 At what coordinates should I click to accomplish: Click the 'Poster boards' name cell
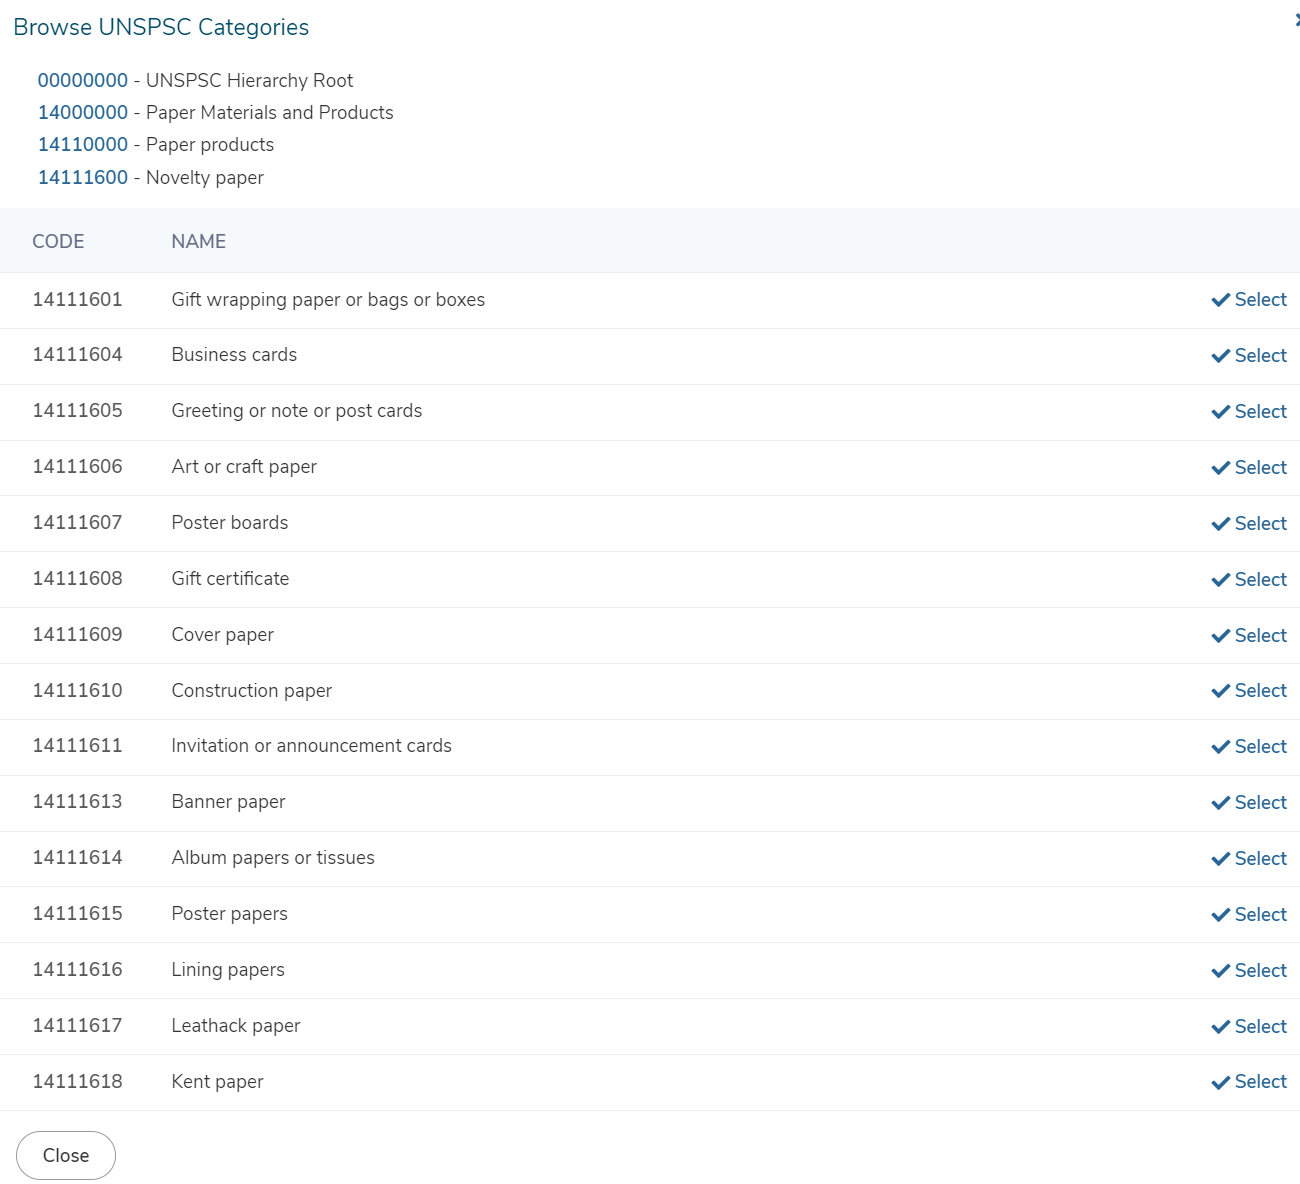point(230,522)
